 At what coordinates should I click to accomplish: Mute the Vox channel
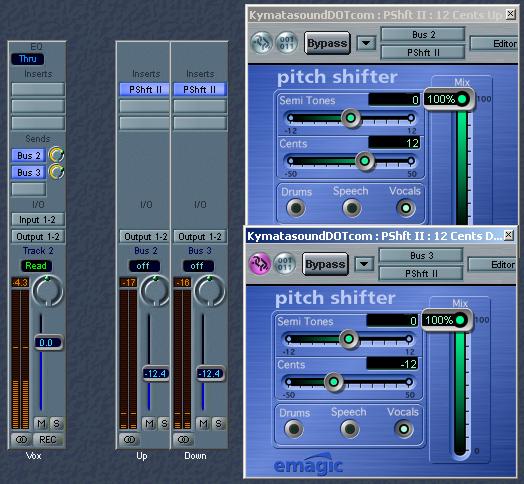(x=41, y=424)
